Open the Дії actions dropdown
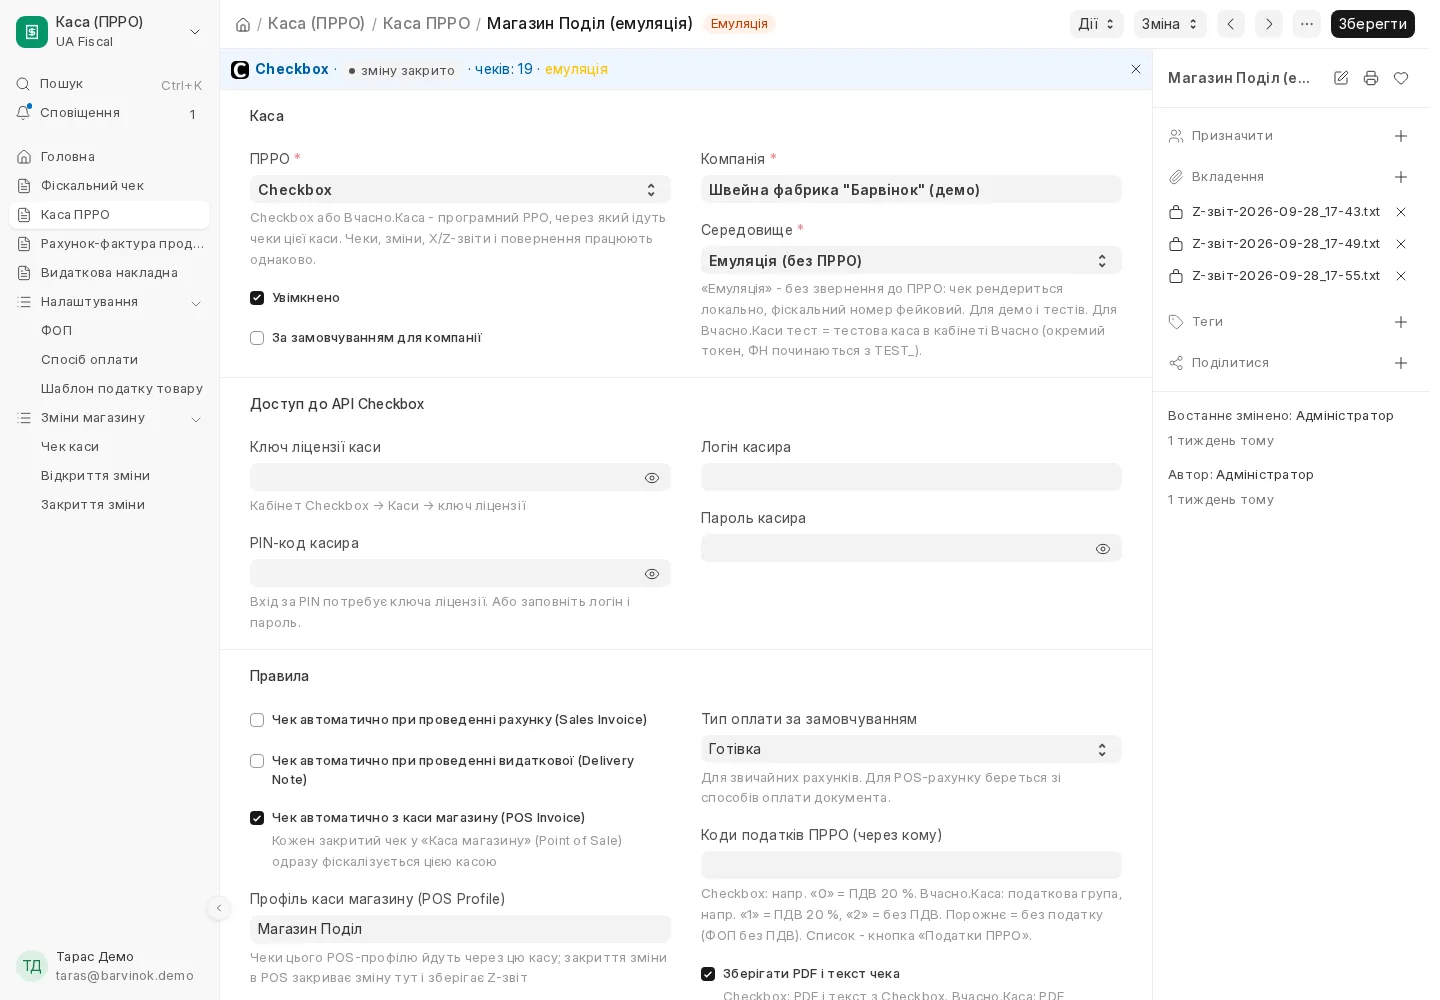The width and height of the screenshot is (1440, 1000). tap(1097, 24)
